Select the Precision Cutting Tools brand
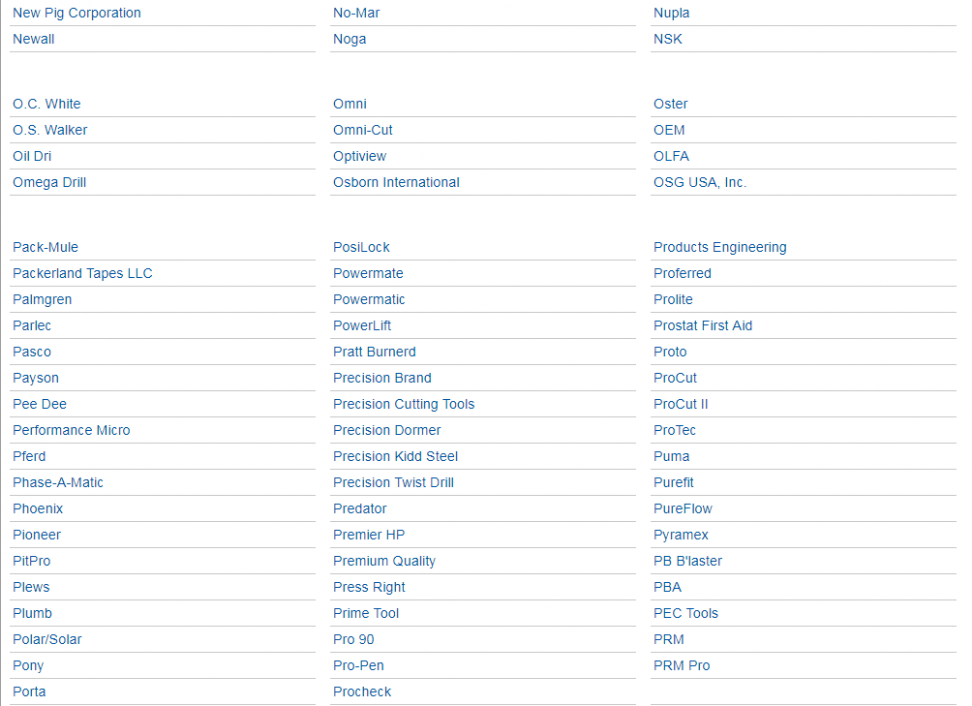The height and width of the screenshot is (706, 972). (404, 404)
